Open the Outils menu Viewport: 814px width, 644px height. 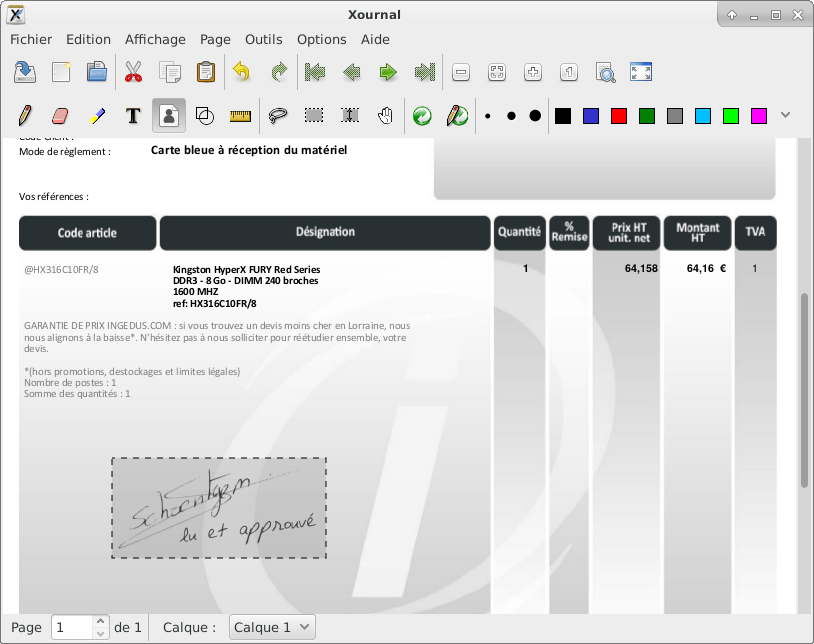(264, 39)
